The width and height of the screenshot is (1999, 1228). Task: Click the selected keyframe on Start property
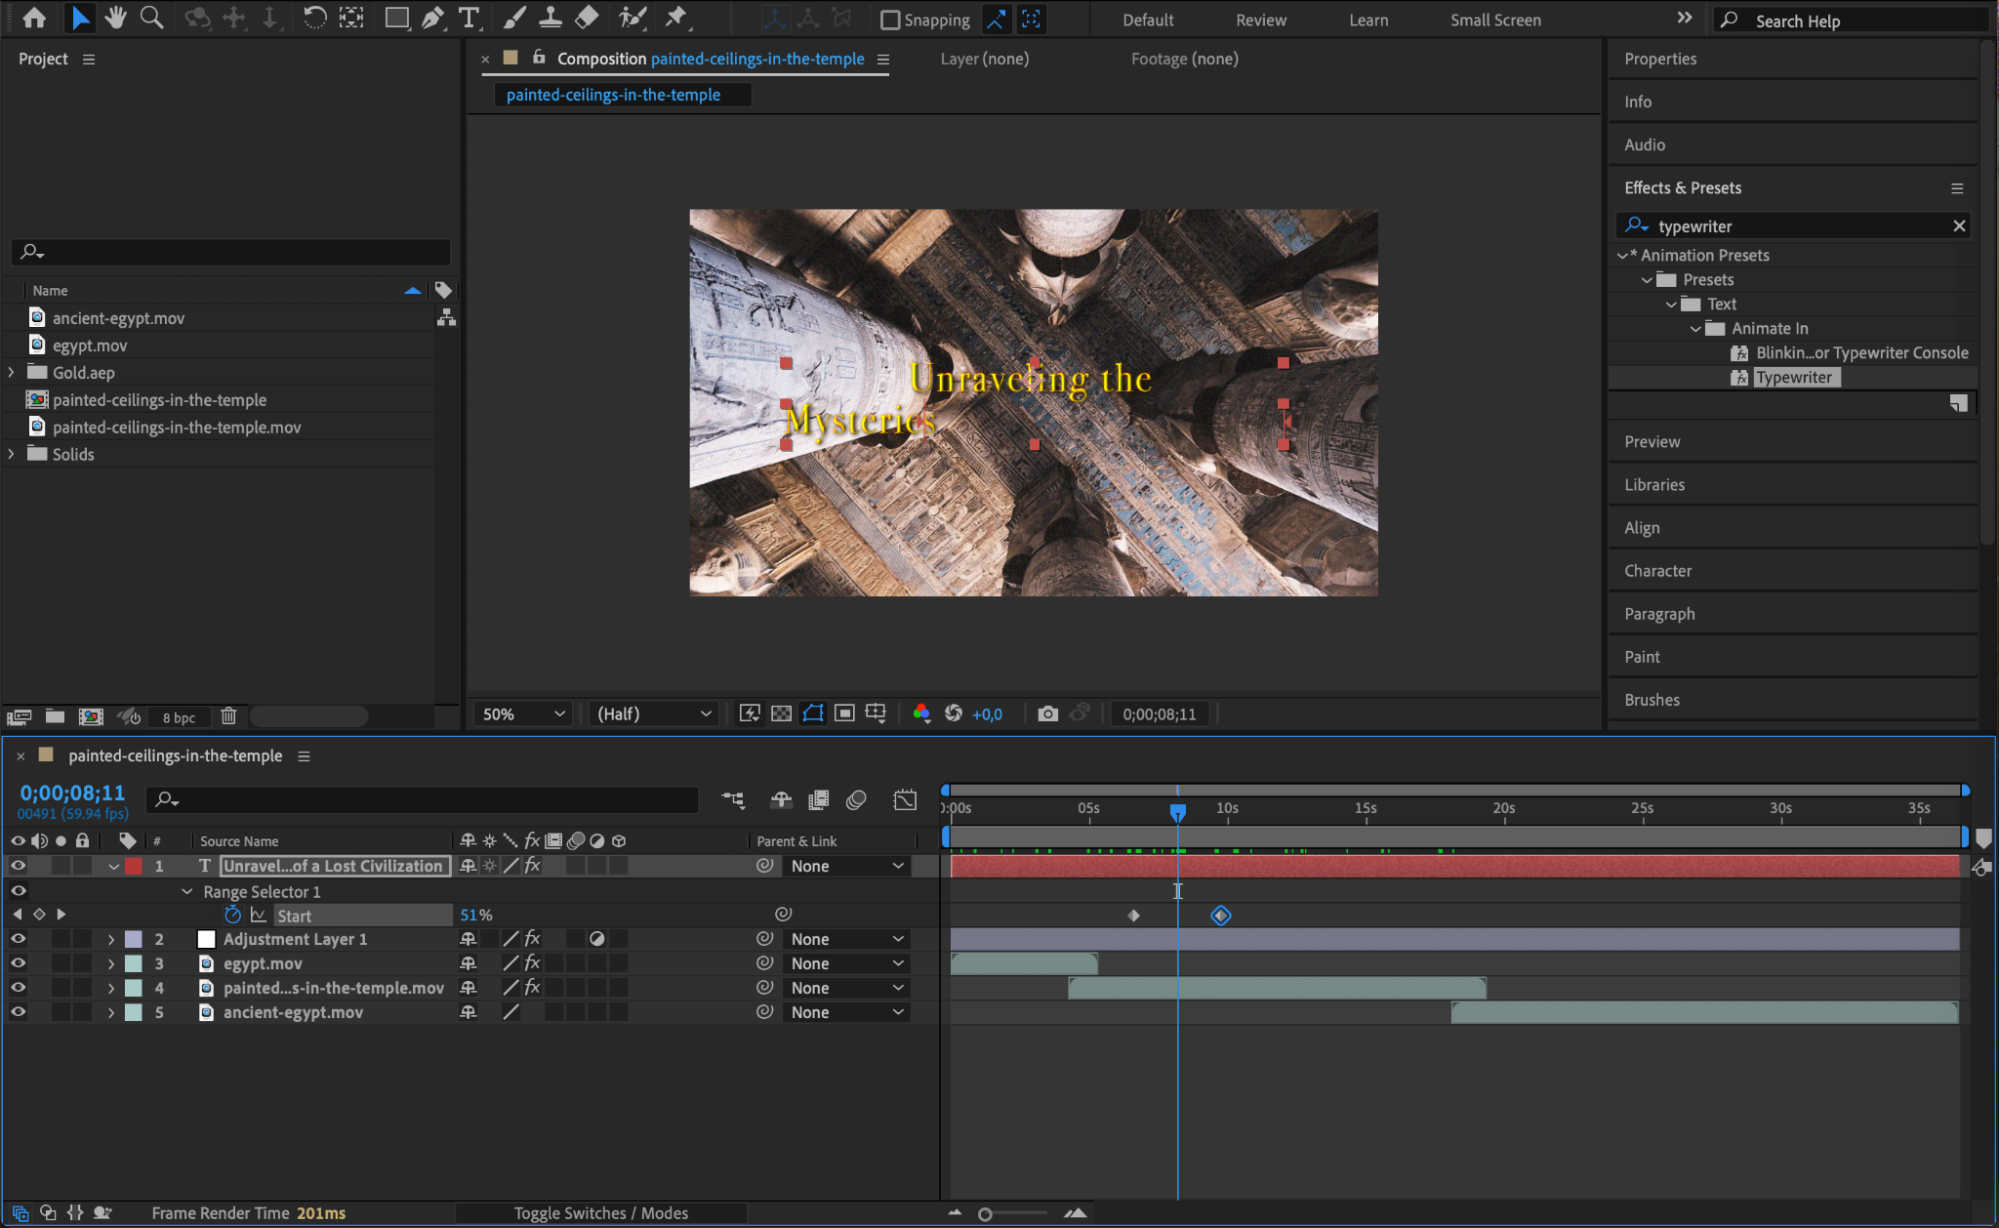point(1220,915)
